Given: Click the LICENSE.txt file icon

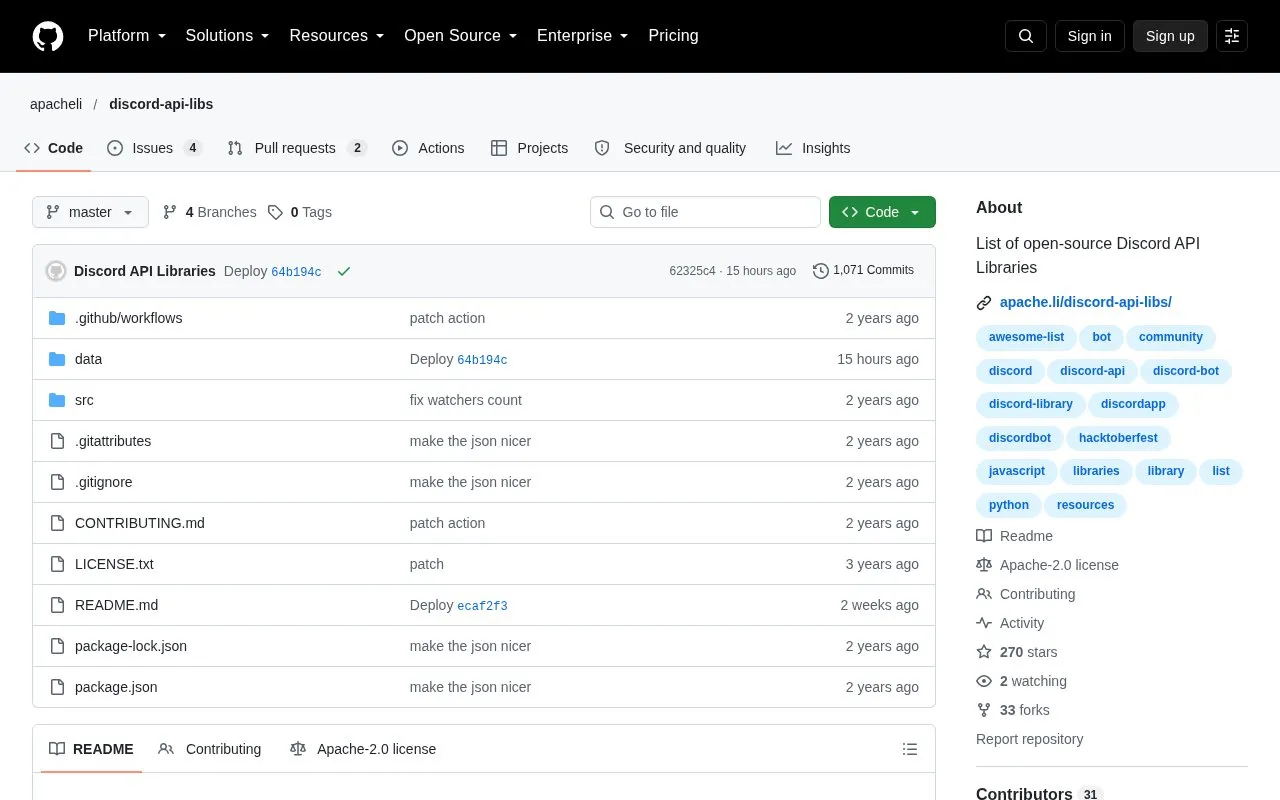Looking at the screenshot, I should [57, 564].
